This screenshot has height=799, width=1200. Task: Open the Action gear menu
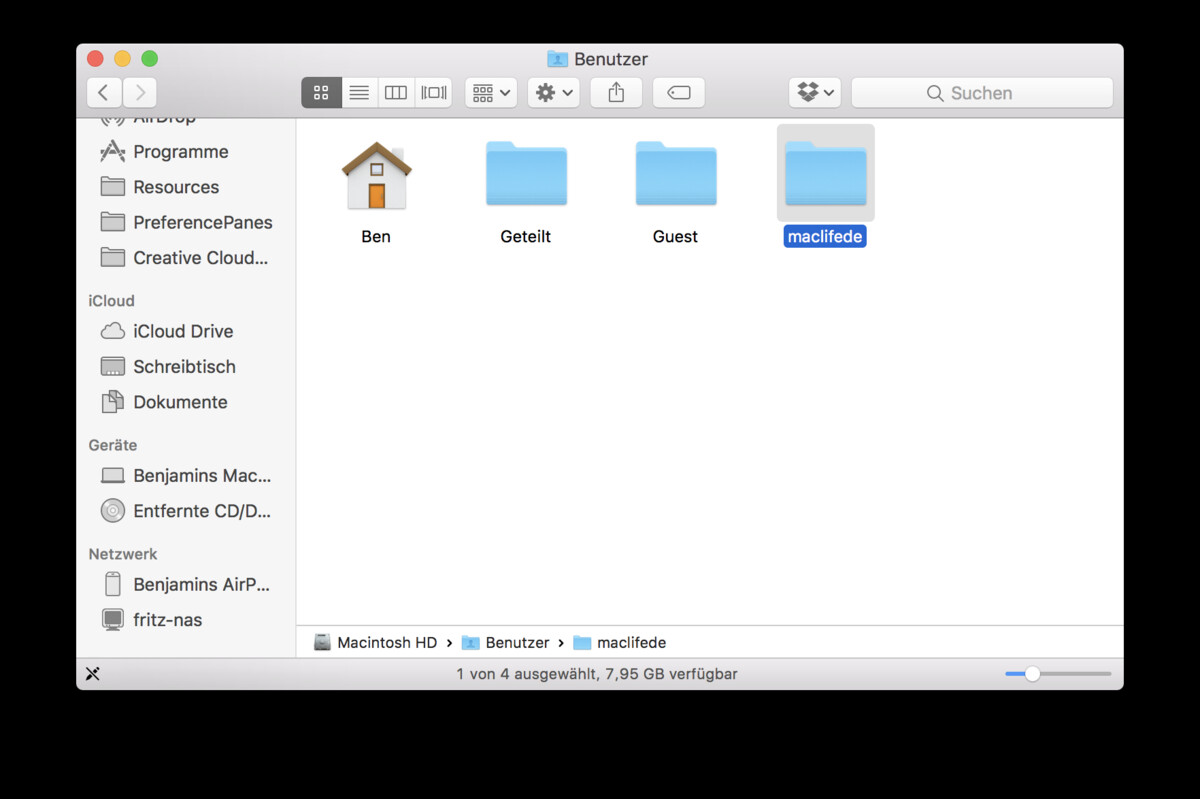(553, 92)
